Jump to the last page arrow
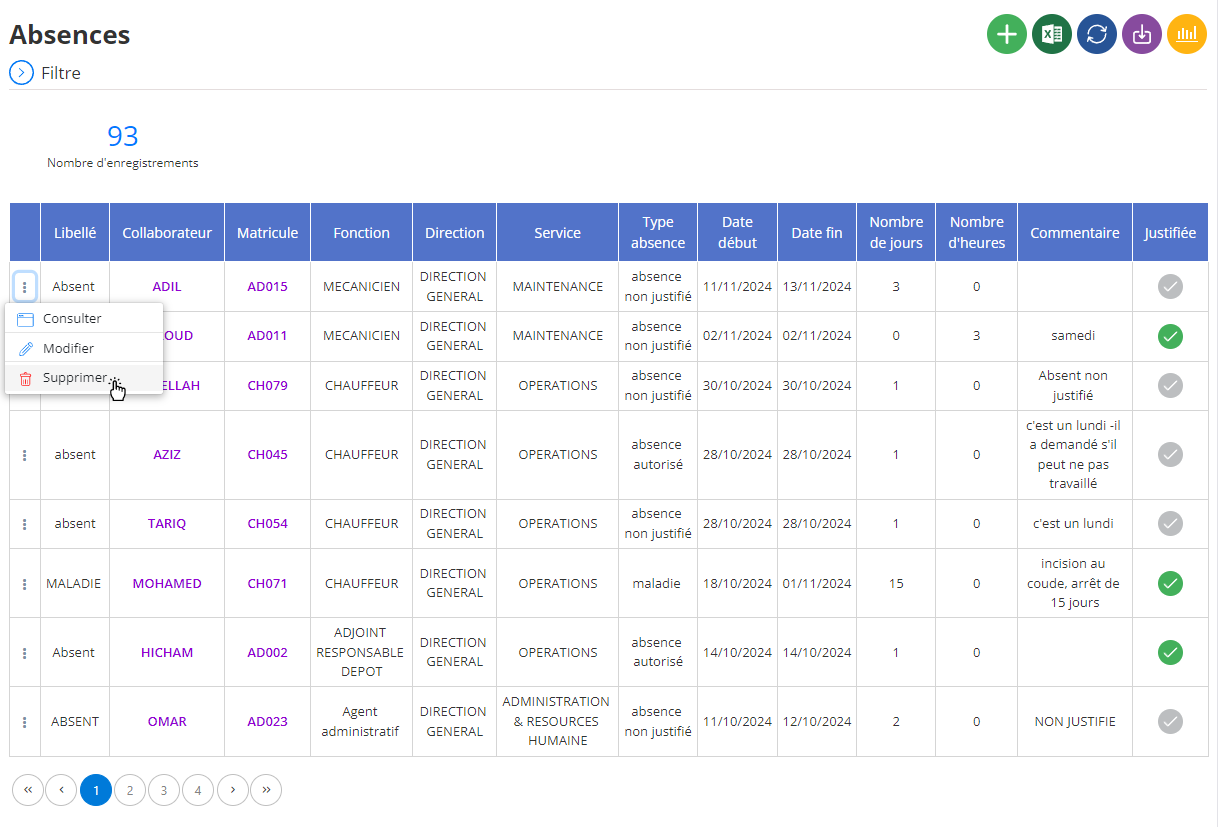This screenshot has width=1218, height=827. click(266, 790)
